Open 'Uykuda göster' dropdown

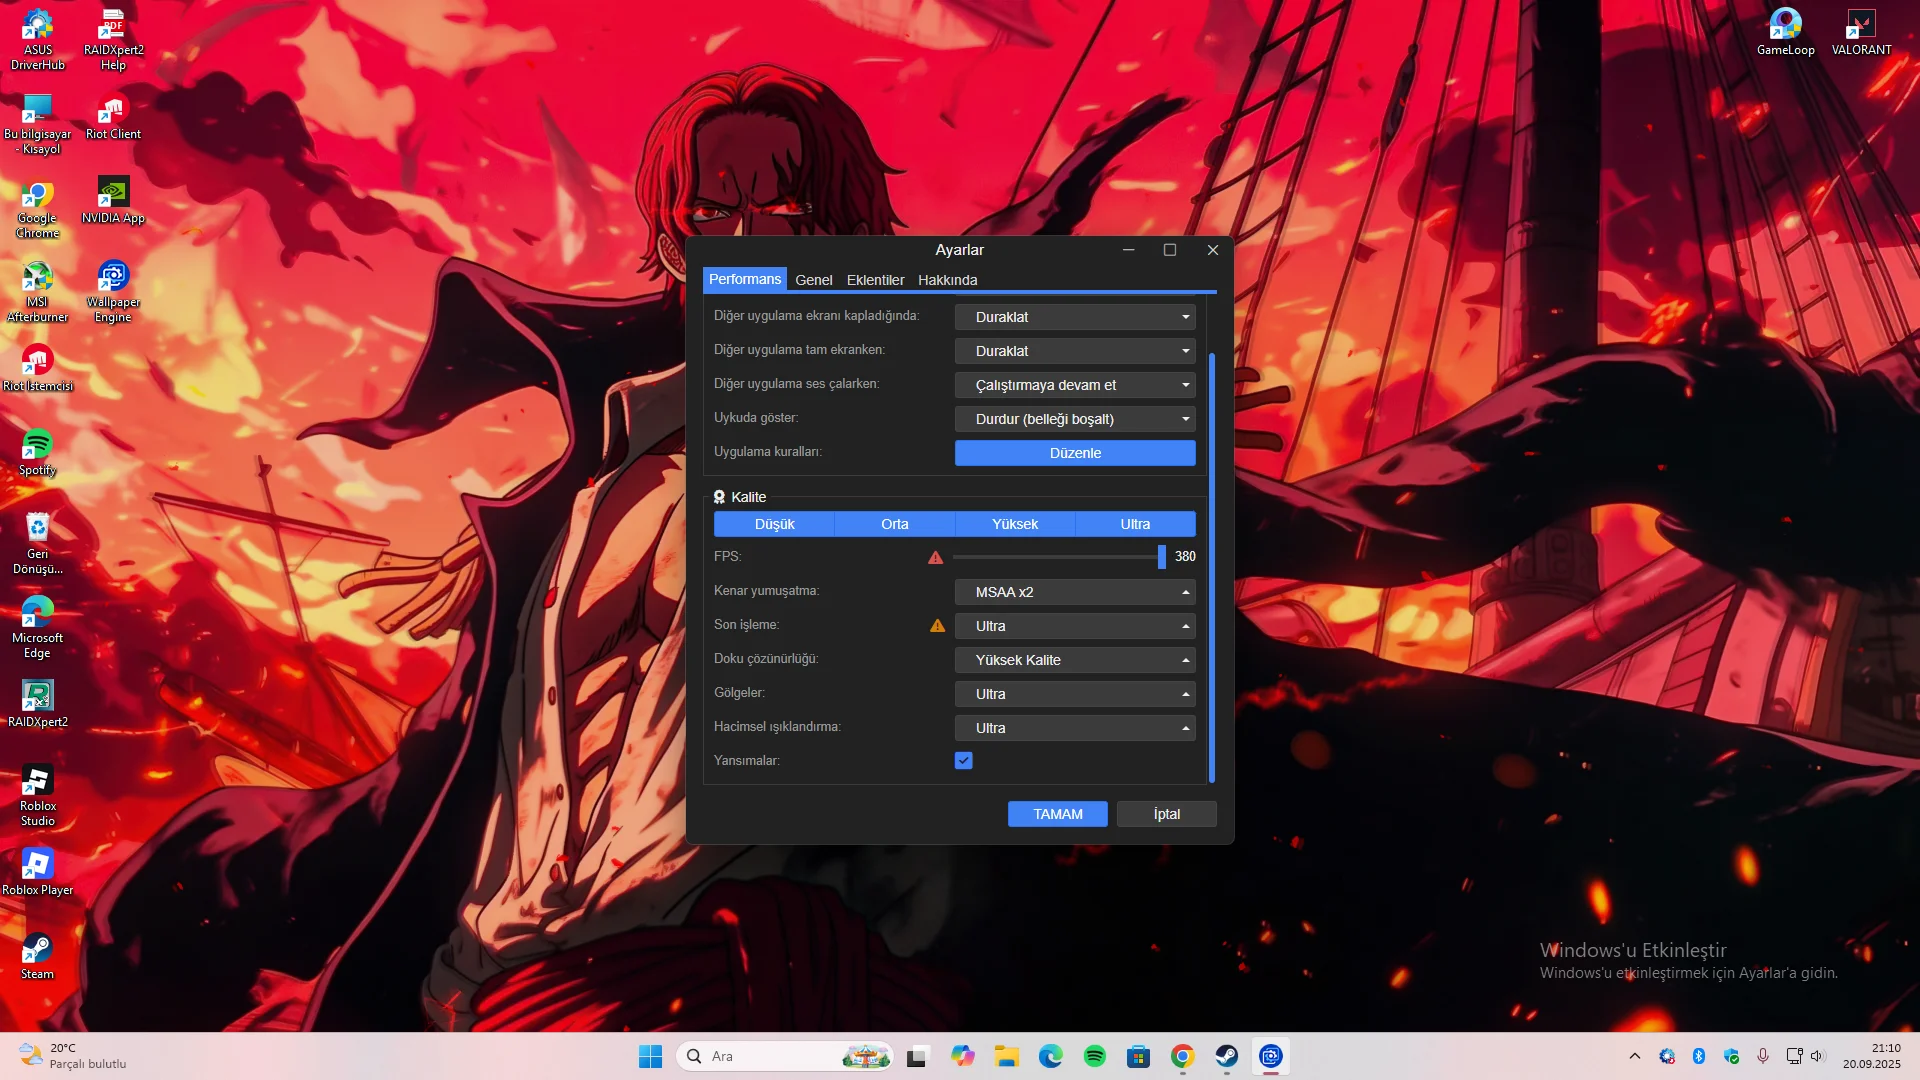1075,419
